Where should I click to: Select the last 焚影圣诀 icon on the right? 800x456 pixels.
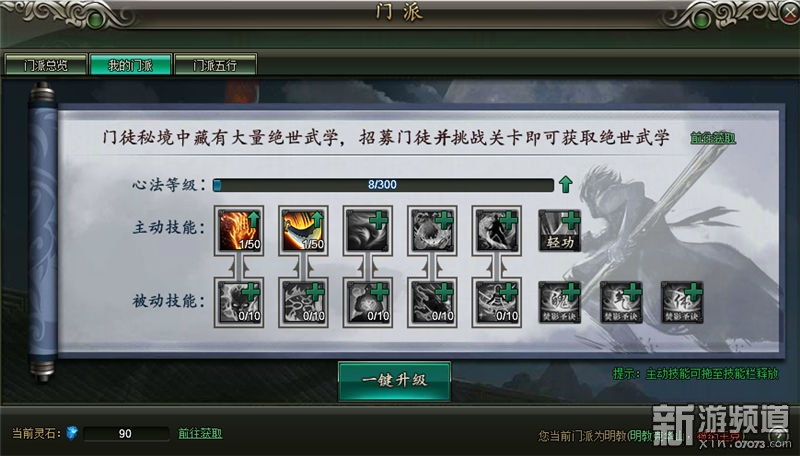click(x=682, y=302)
